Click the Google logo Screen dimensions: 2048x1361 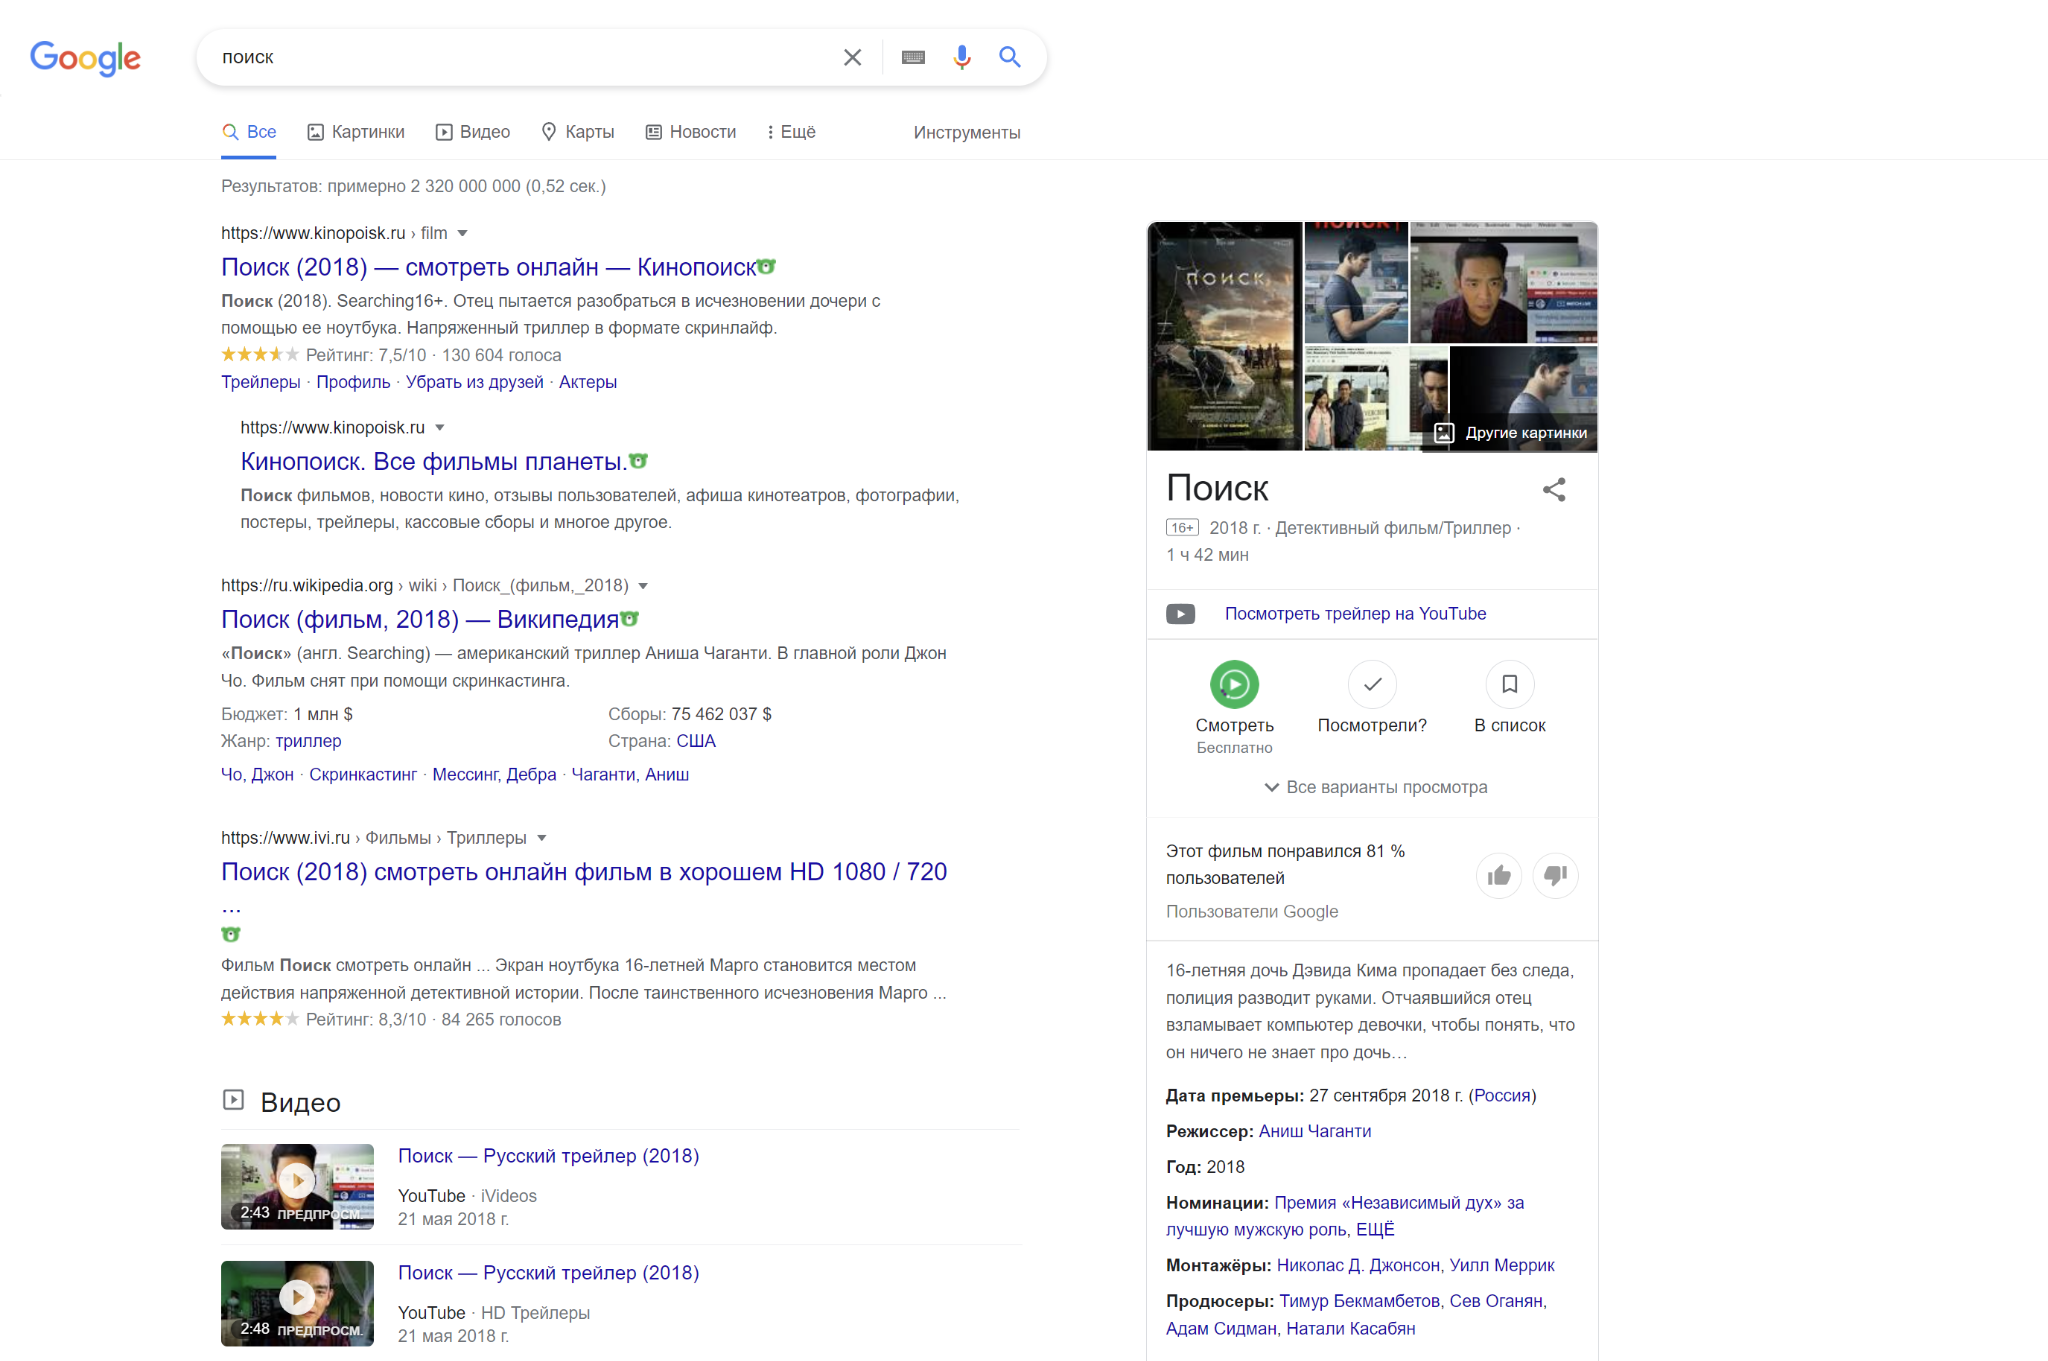[x=85, y=58]
